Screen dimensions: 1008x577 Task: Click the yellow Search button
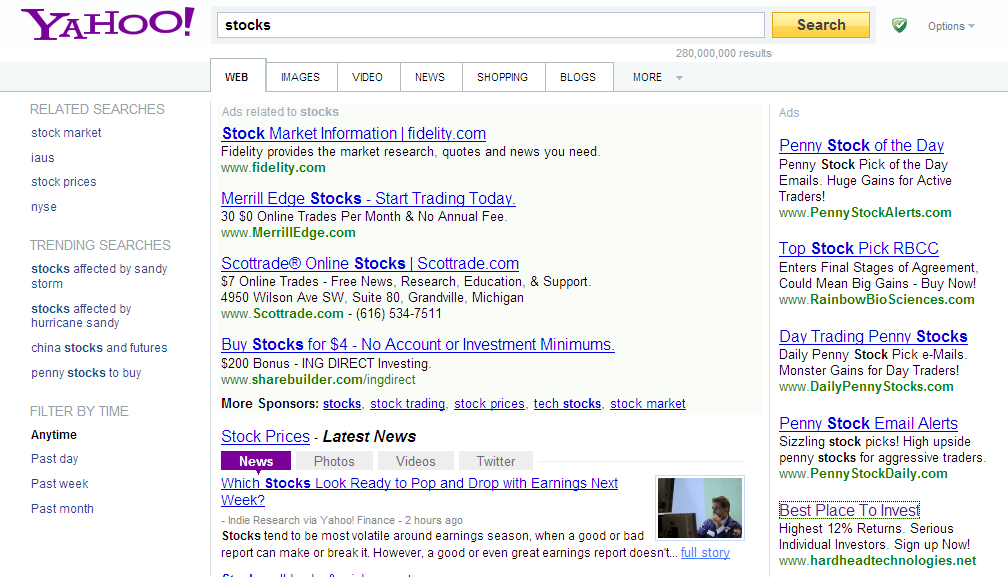[820, 25]
